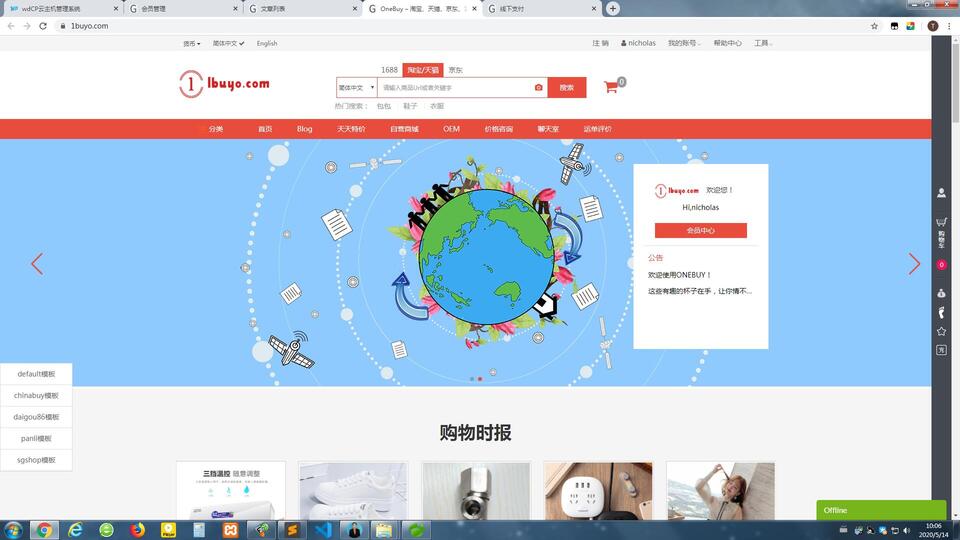This screenshot has height=540, width=960.
Task: Open a new browser tab with plus button
Action: [613, 9]
